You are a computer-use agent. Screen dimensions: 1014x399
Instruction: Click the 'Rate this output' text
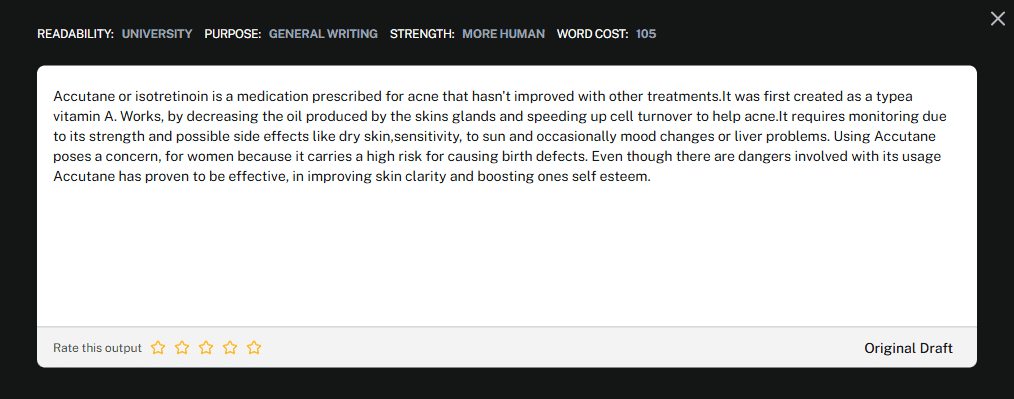97,348
